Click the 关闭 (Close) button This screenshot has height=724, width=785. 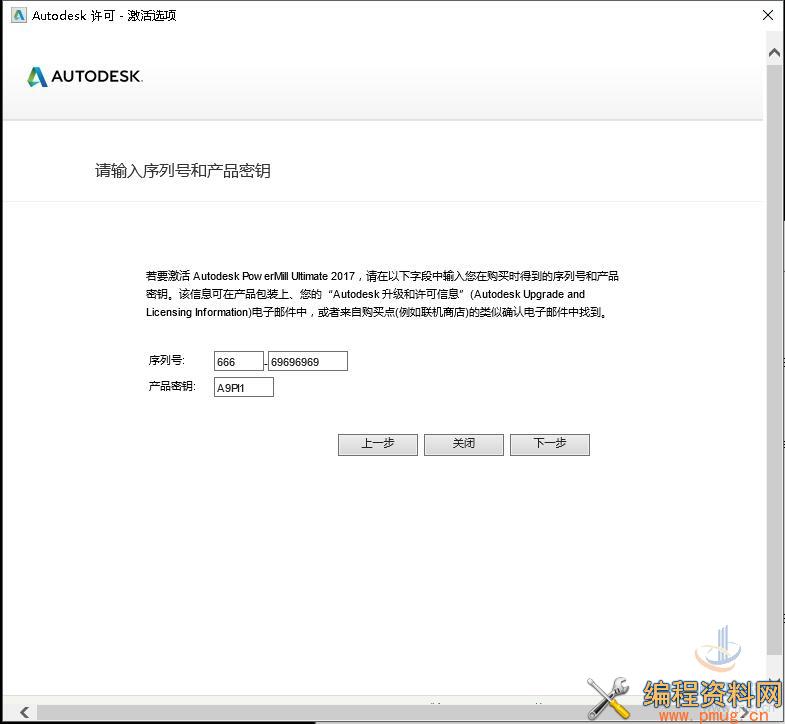pos(464,444)
